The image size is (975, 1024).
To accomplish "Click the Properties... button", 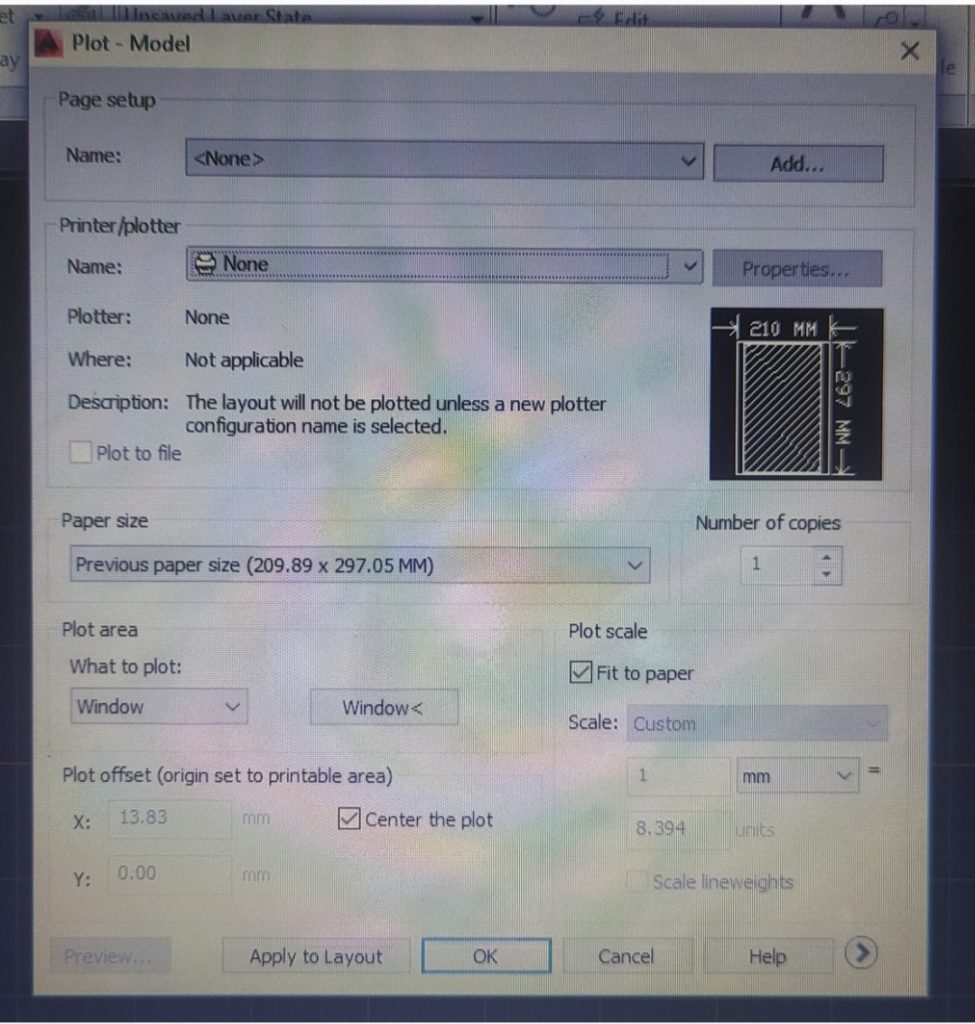I will pos(797,269).
